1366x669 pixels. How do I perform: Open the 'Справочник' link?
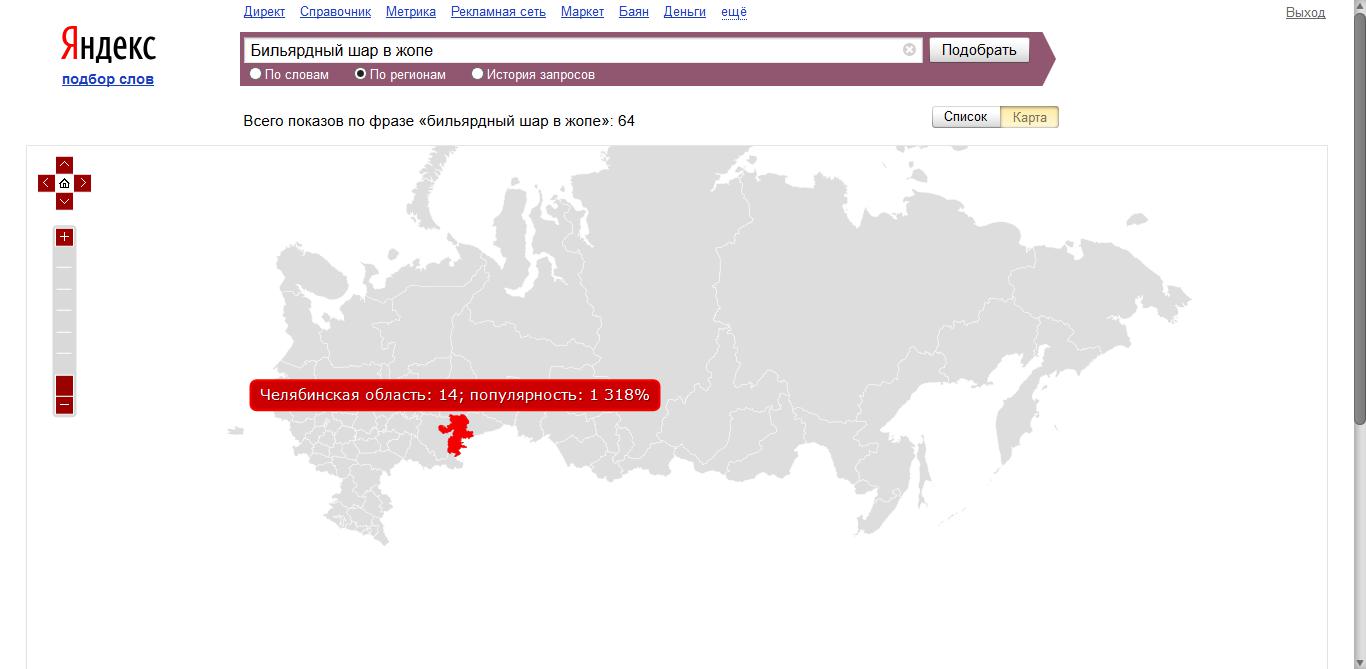pyautogui.click(x=335, y=12)
